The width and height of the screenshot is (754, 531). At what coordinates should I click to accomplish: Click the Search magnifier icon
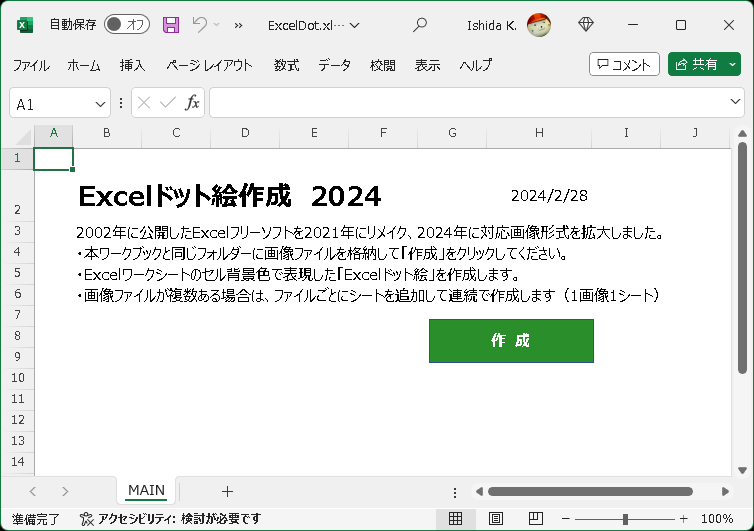pos(420,25)
